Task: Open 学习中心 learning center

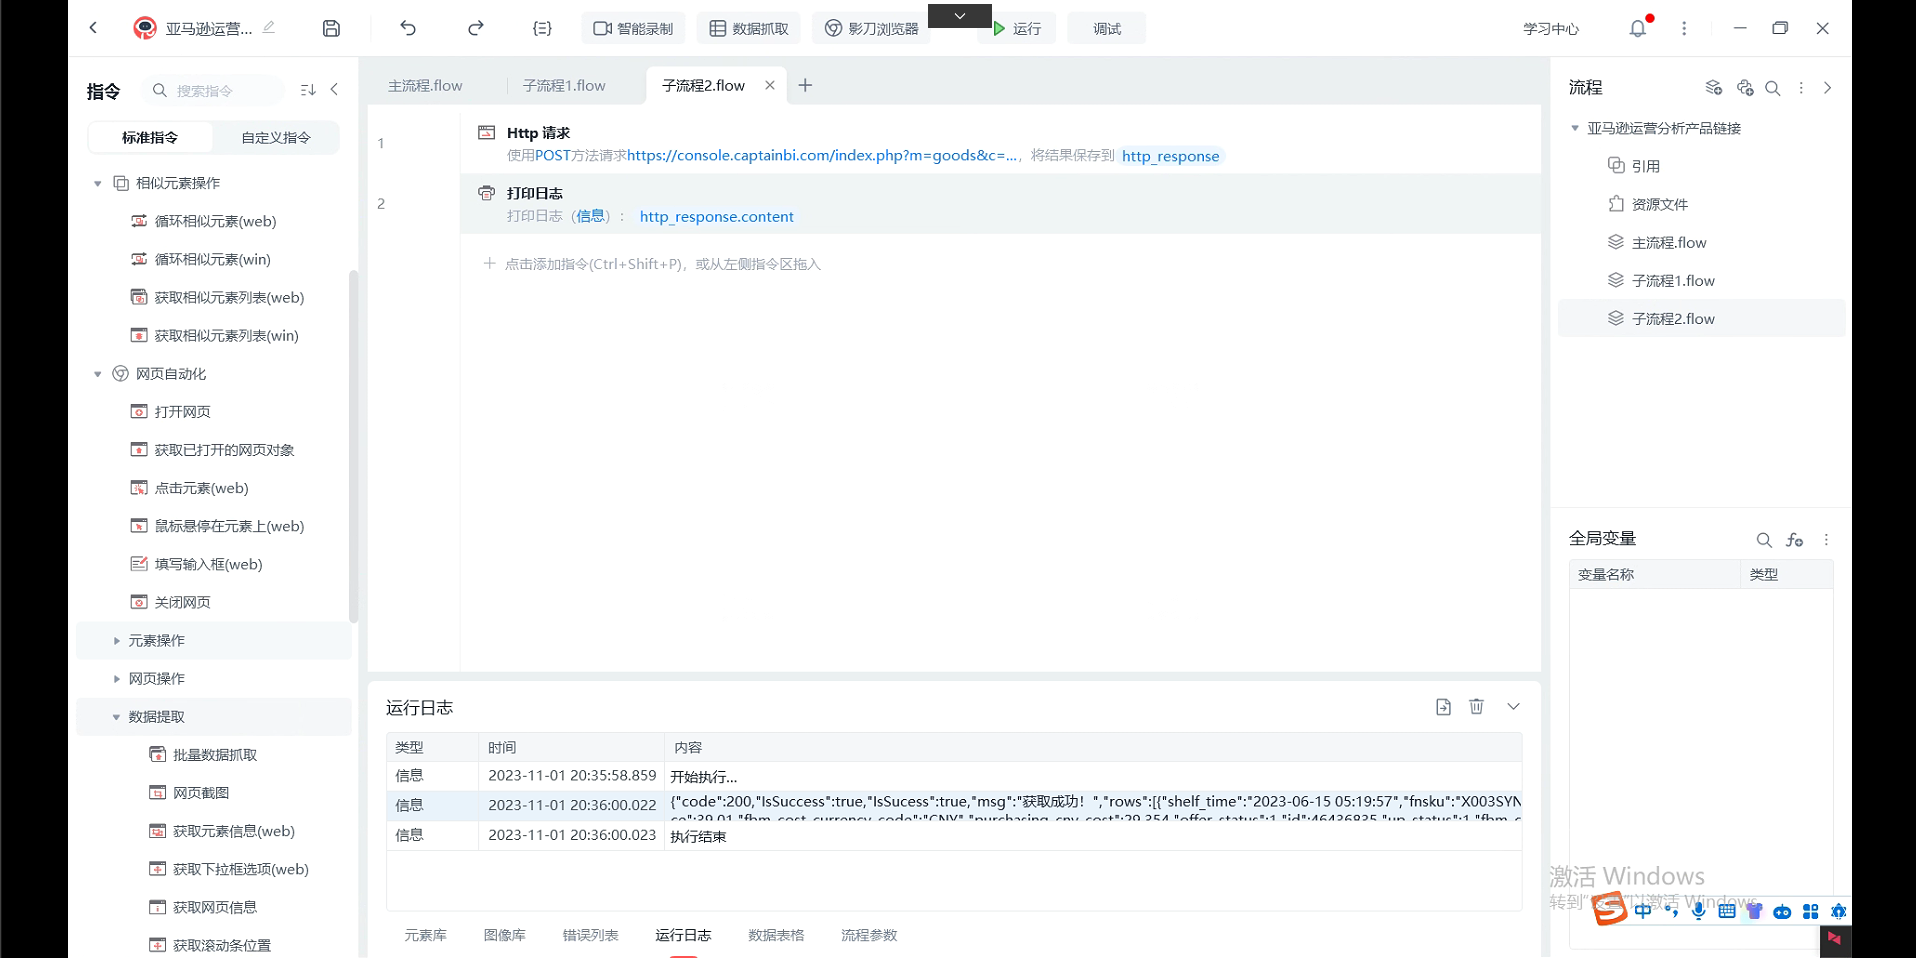Action: coord(1551,29)
